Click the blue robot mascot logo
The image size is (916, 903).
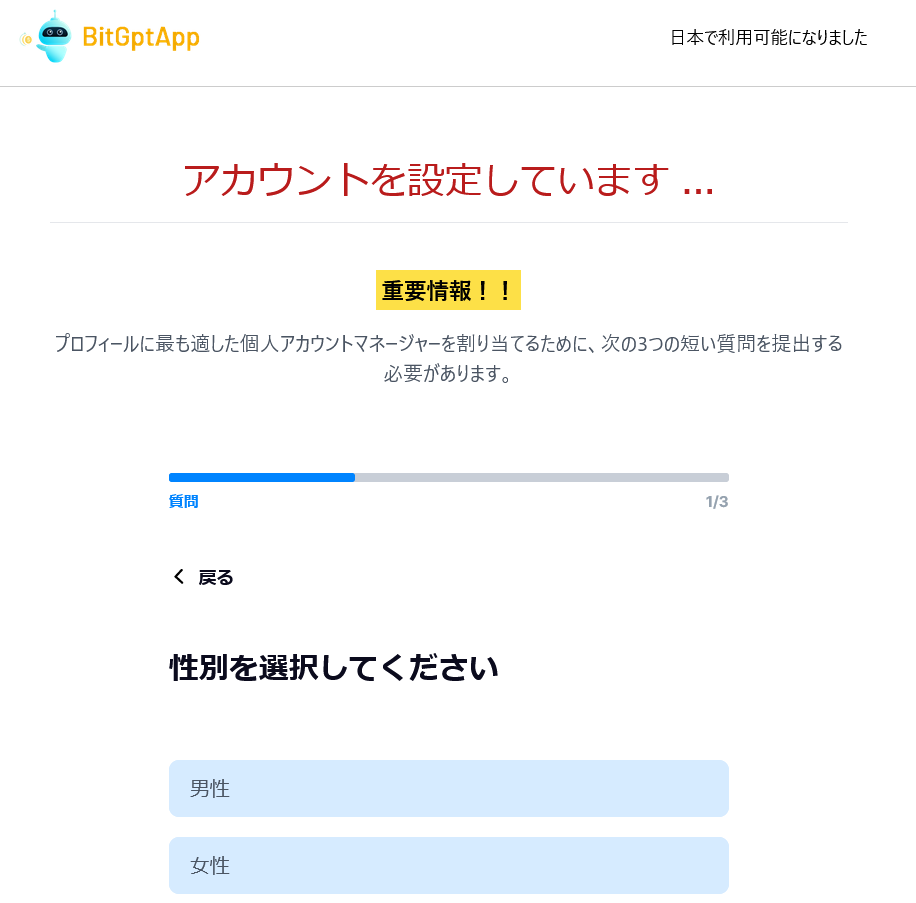54,39
